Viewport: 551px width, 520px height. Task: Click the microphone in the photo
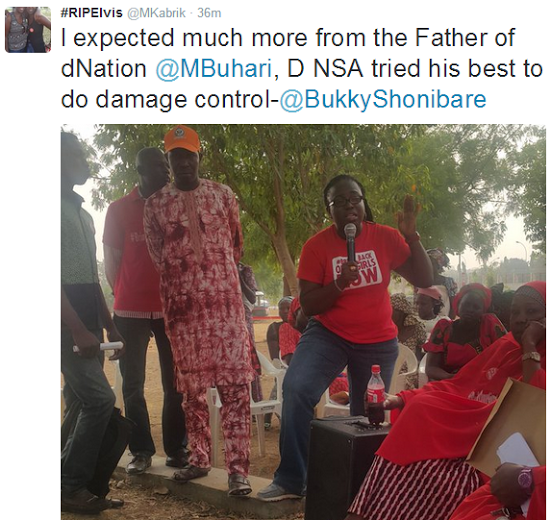coord(351,246)
